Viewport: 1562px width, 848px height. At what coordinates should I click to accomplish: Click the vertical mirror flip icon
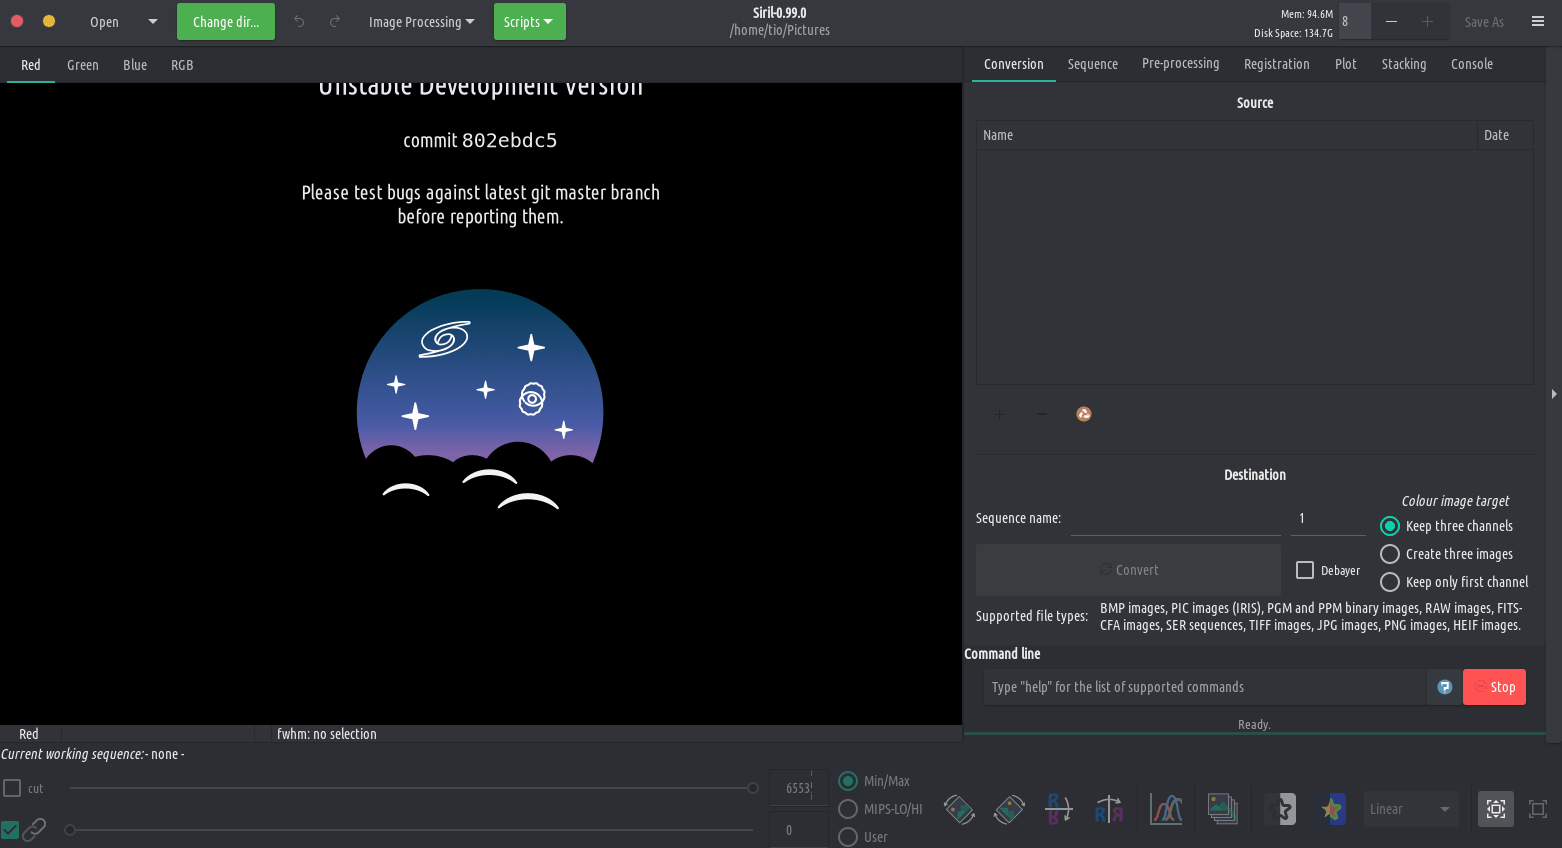[1058, 809]
